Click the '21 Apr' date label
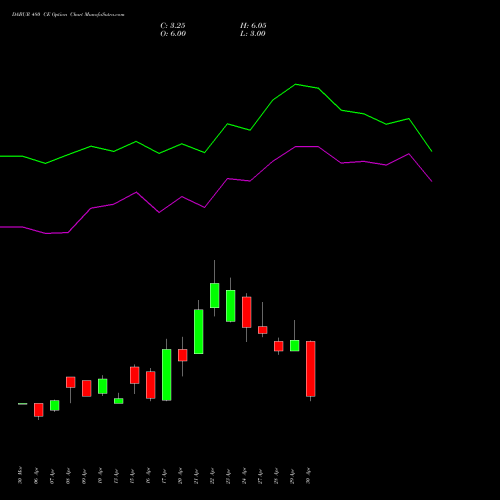 (x=196, y=476)
